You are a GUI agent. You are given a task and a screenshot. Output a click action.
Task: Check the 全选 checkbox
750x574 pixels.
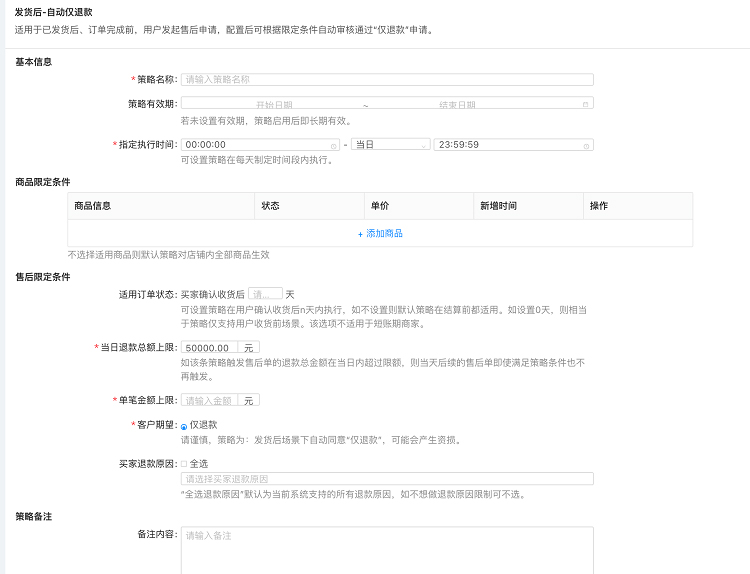(184, 464)
